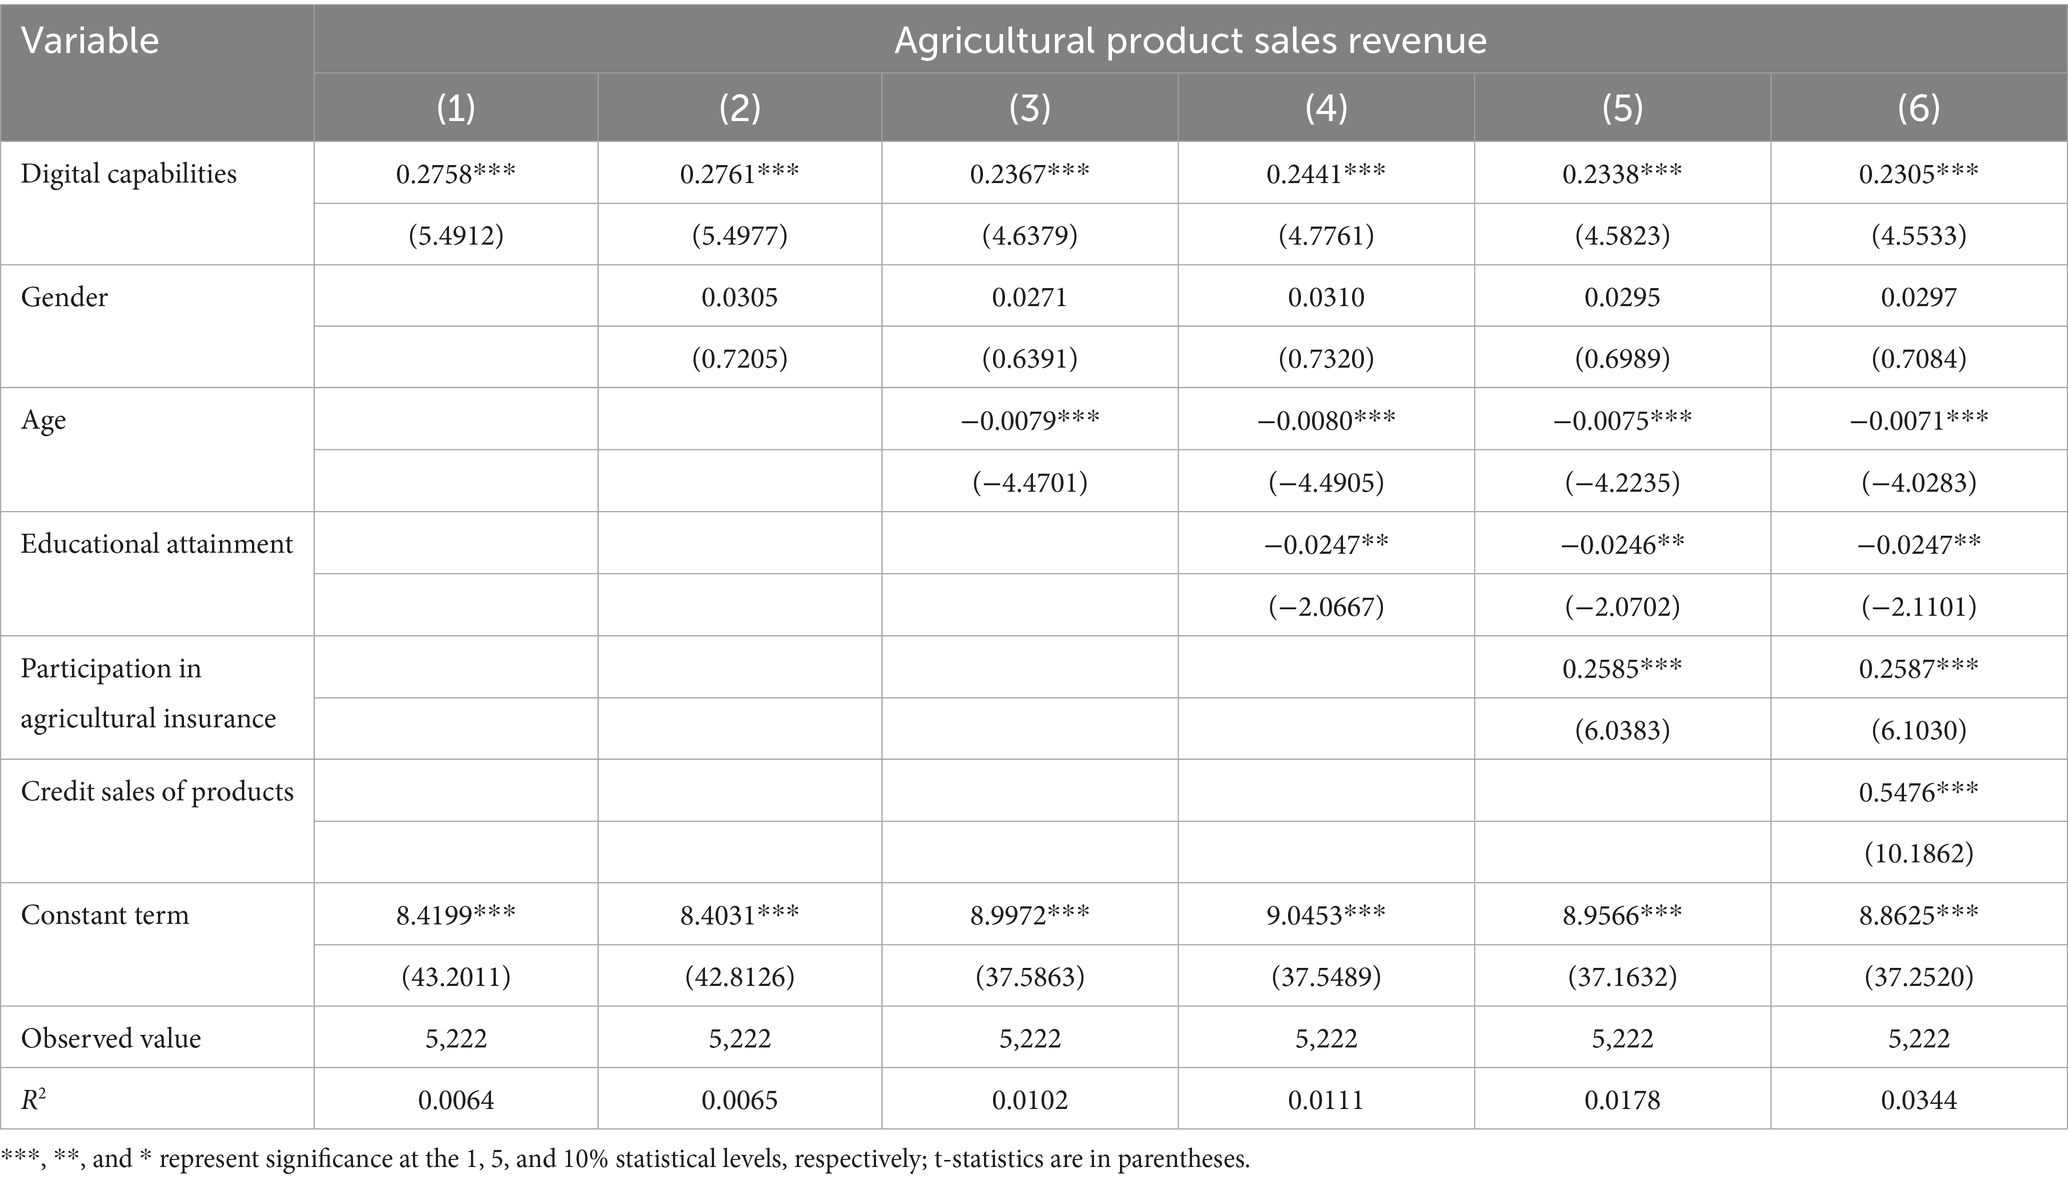The image size is (2068, 1183).
Task: Click the Digital capabilities row label
Action: pos(129,174)
